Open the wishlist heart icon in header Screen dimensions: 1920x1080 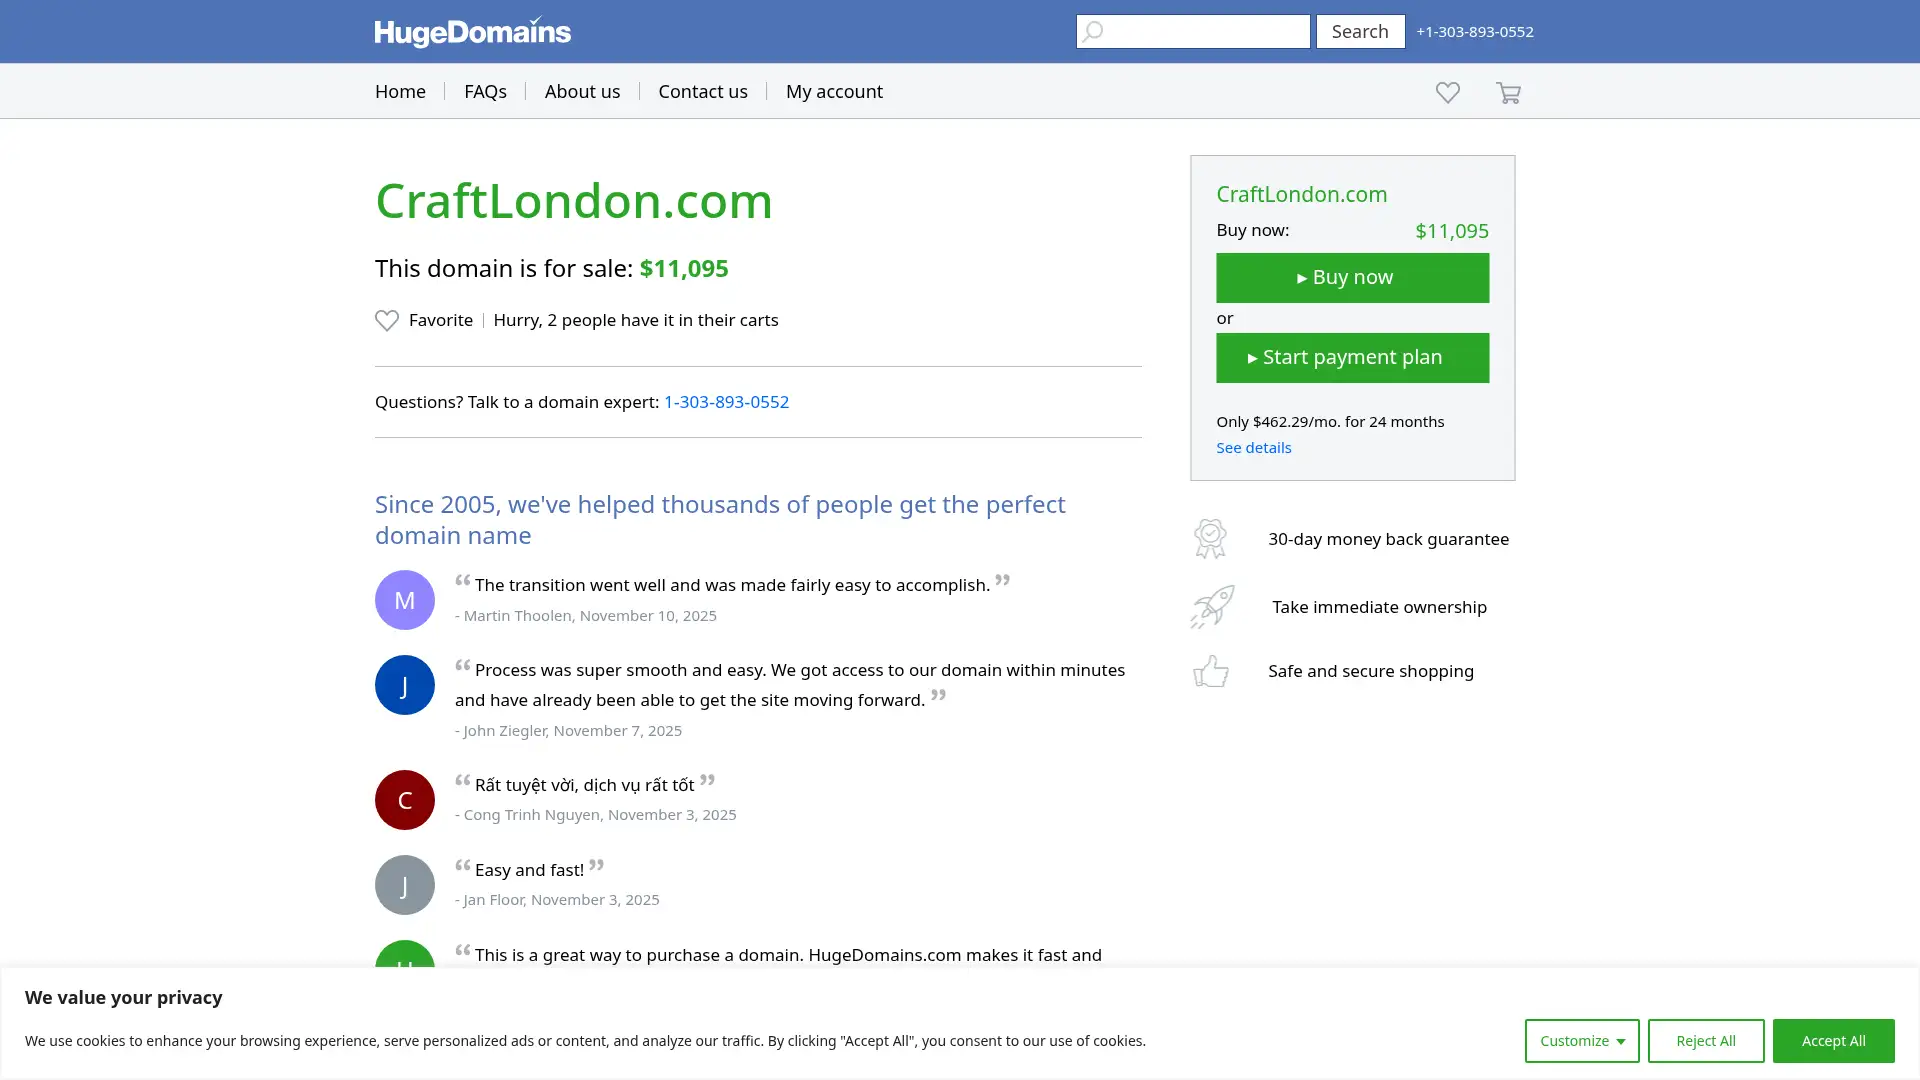1447,92
